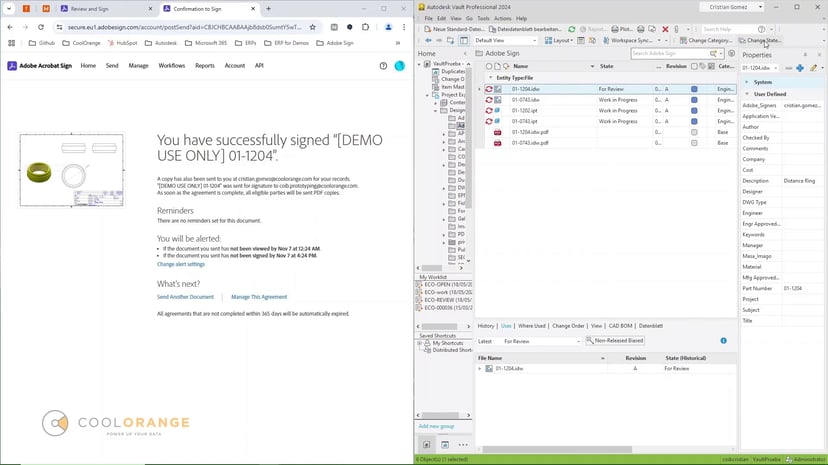Switch to the CAD BOM tab
The width and height of the screenshot is (828, 465).
click(x=620, y=326)
